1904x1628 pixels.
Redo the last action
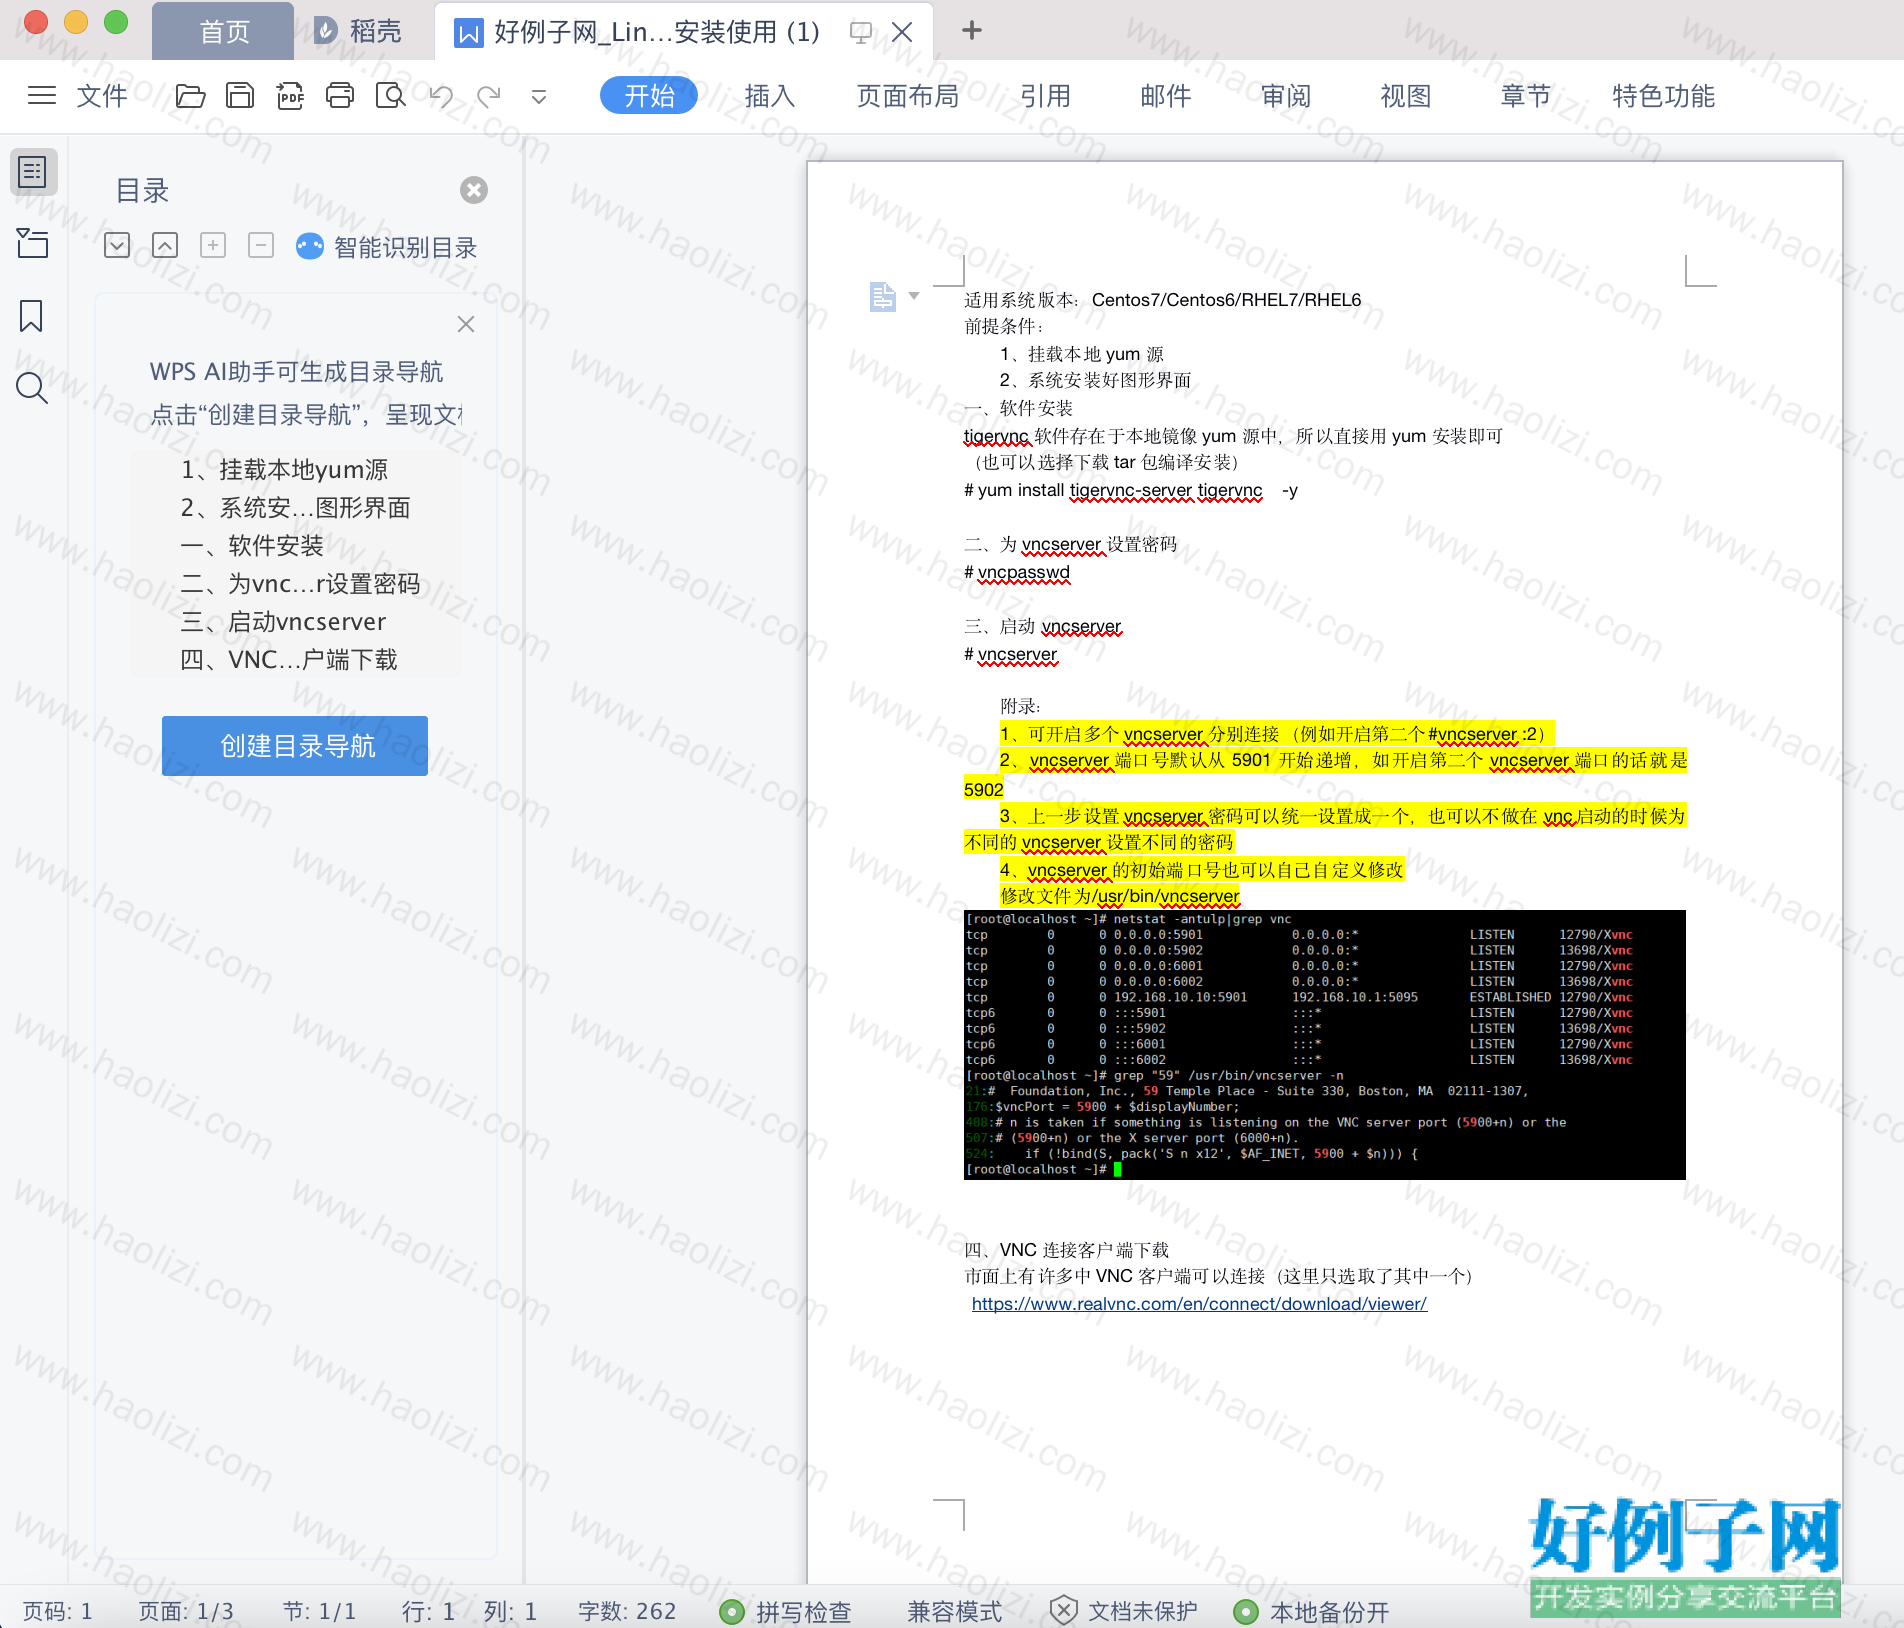pyautogui.click(x=489, y=96)
